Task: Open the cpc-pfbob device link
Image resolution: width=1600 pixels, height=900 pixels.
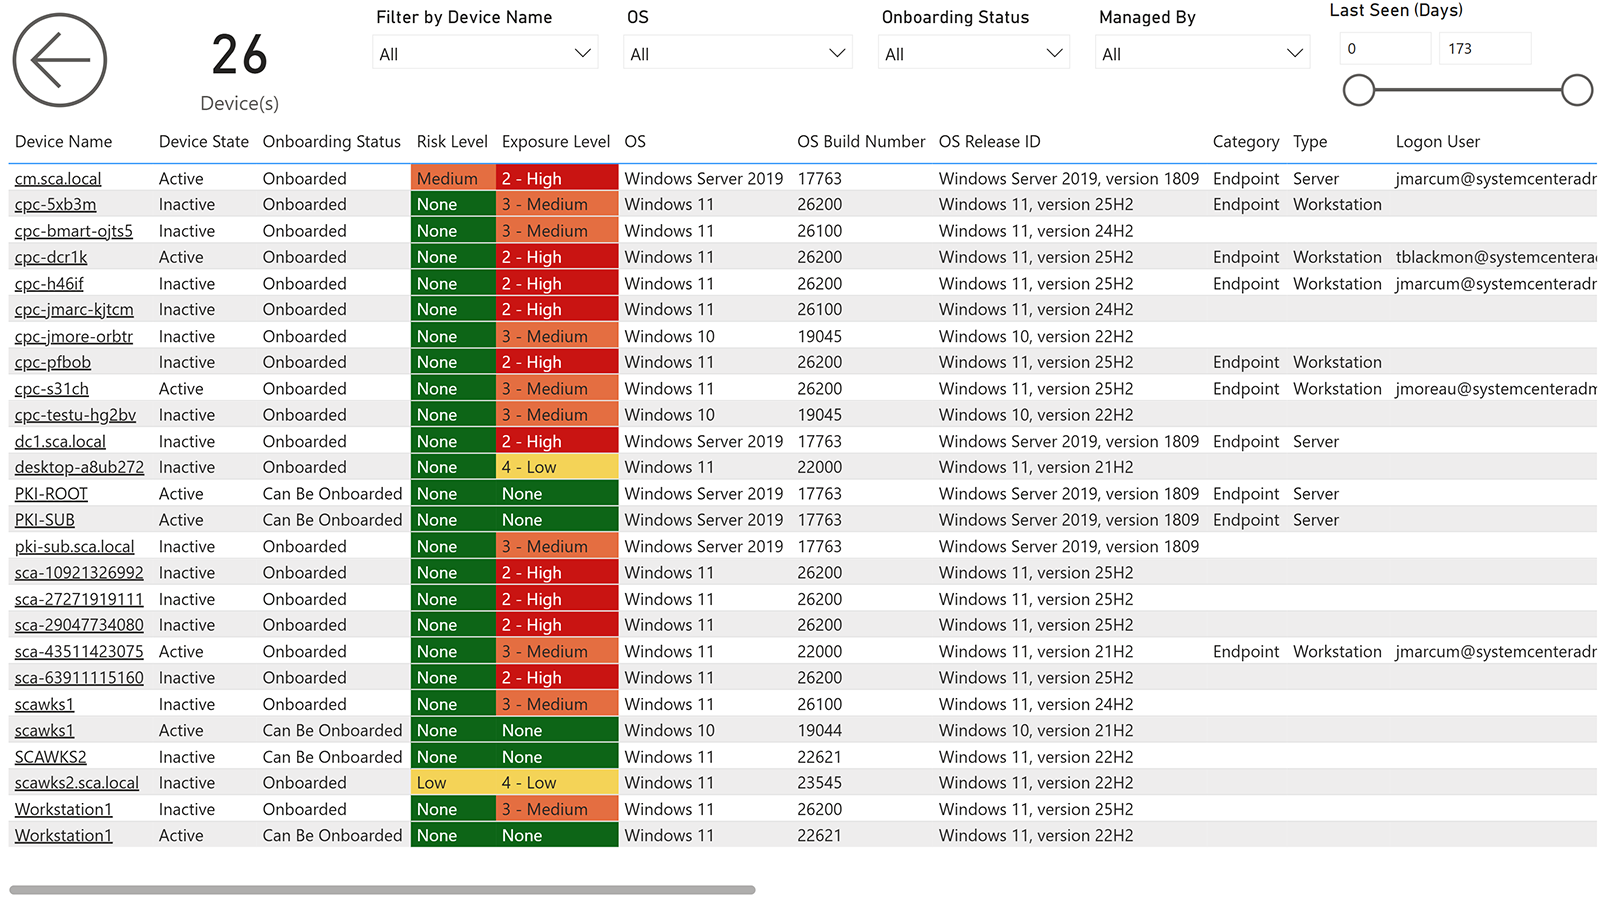Action: click(53, 362)
